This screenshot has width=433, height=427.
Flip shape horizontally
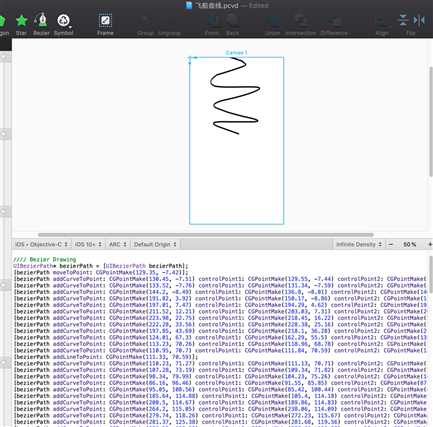coord(419,21)
